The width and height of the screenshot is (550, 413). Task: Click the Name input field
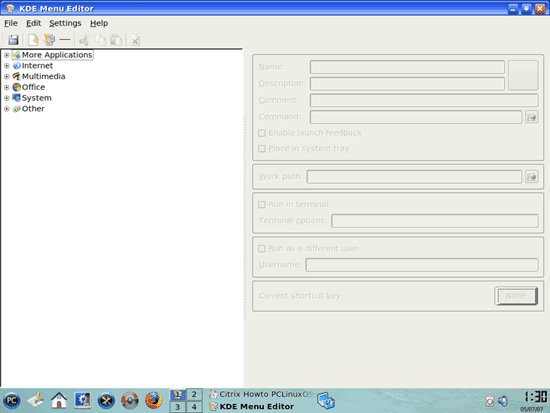407,67
